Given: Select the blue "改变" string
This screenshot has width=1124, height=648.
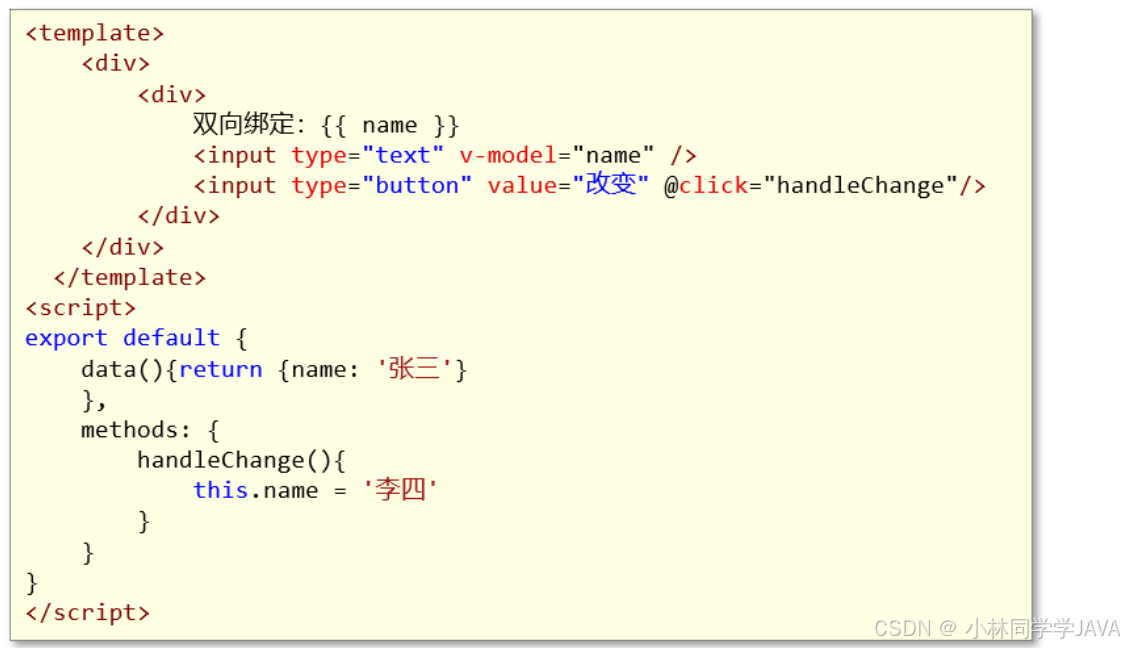Looking at the screenshot, I should [611, 184].
